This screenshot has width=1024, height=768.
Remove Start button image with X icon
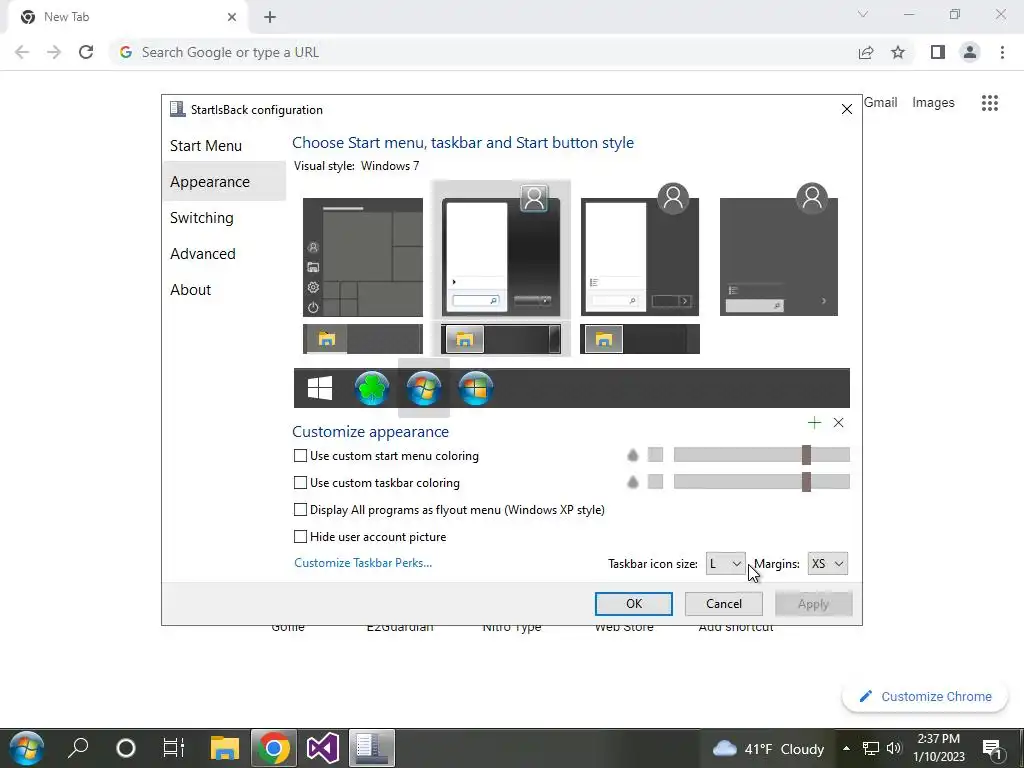point(839,423)
